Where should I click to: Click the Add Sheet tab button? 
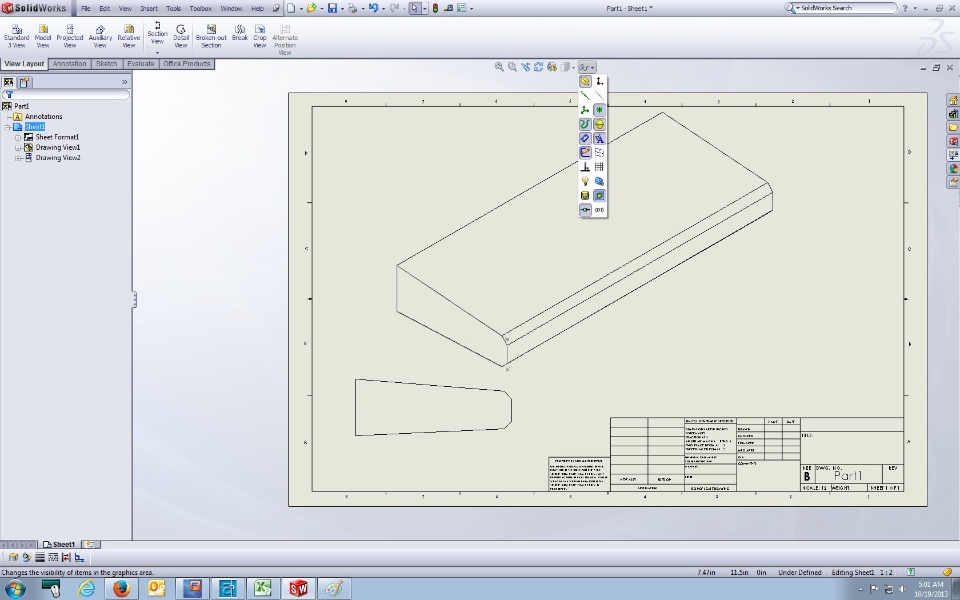pyautogui.click(x=90, y=544)
